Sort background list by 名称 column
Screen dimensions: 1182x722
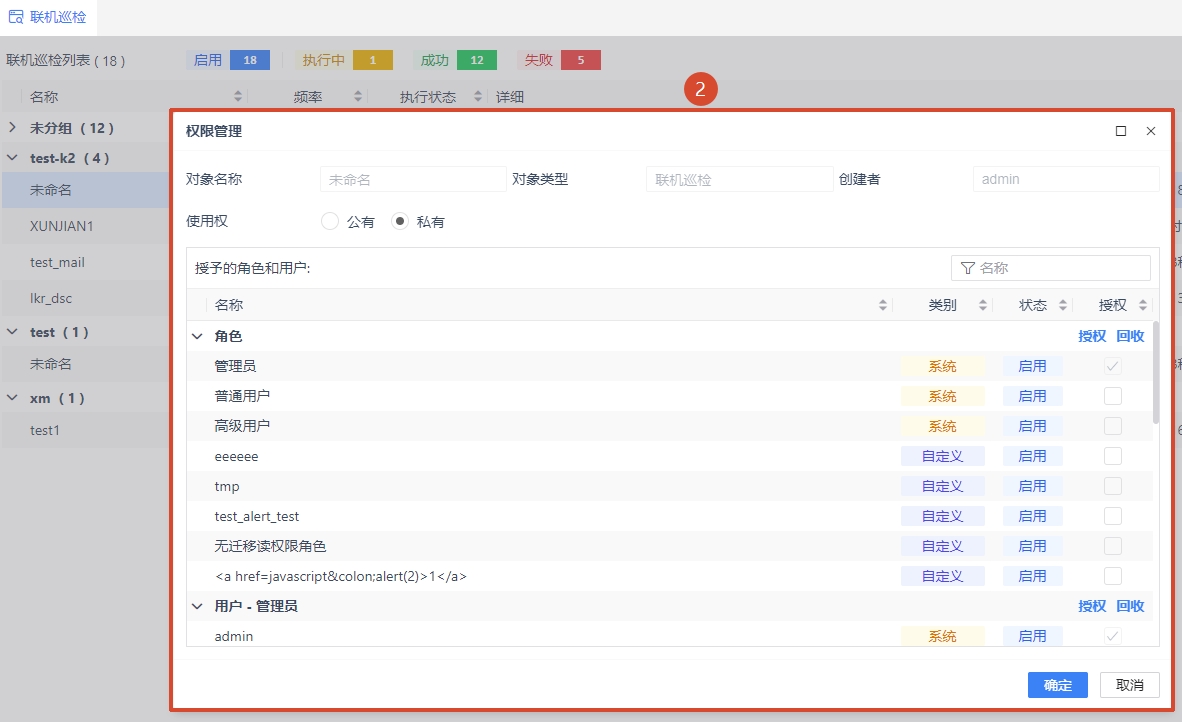(x=237, y=96)
